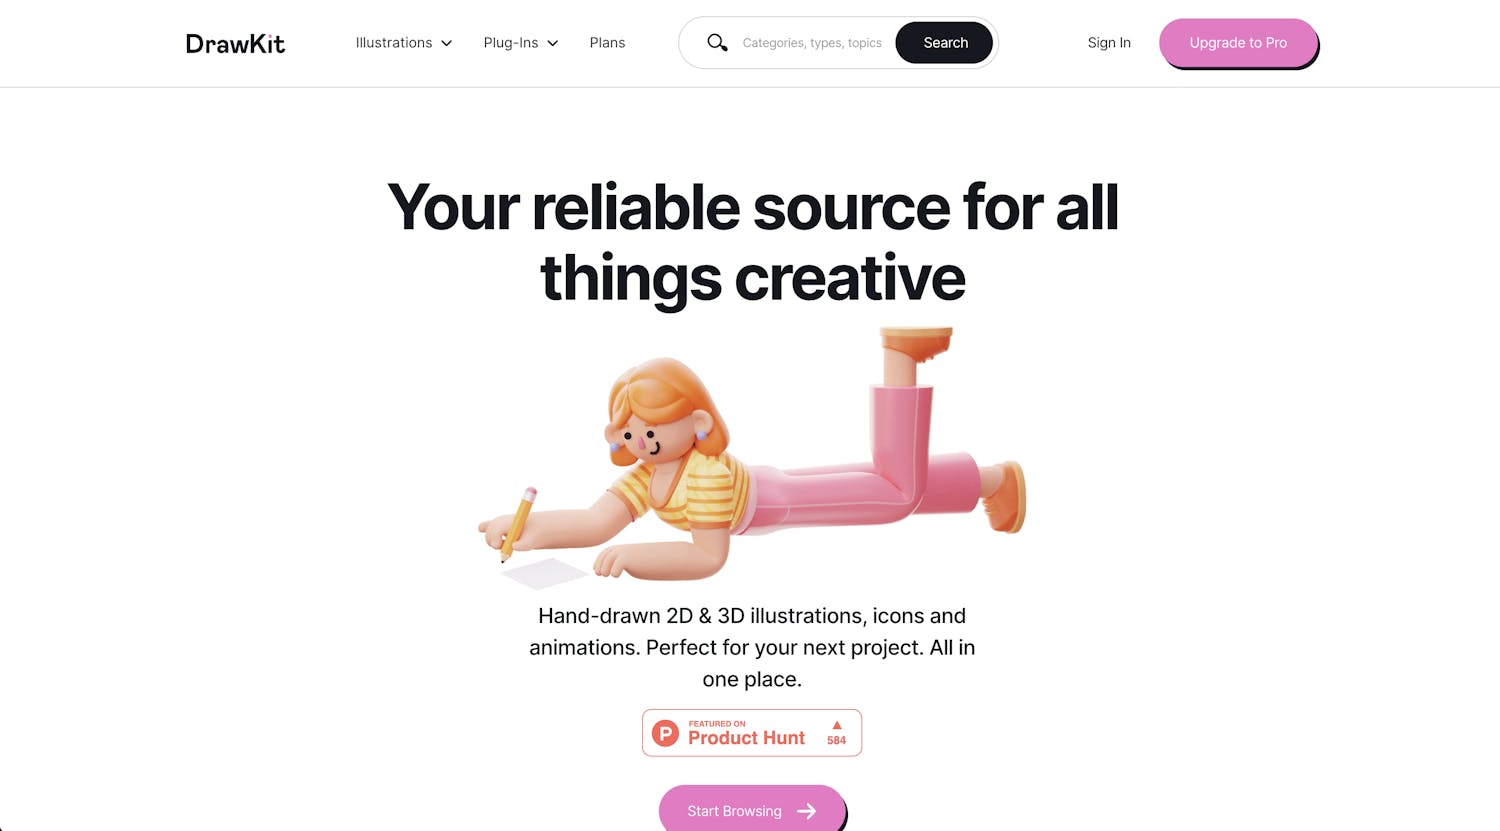The image size is (1500, 831).
Task: Open the Plug-Ins menu label
Action: [511, 43]
